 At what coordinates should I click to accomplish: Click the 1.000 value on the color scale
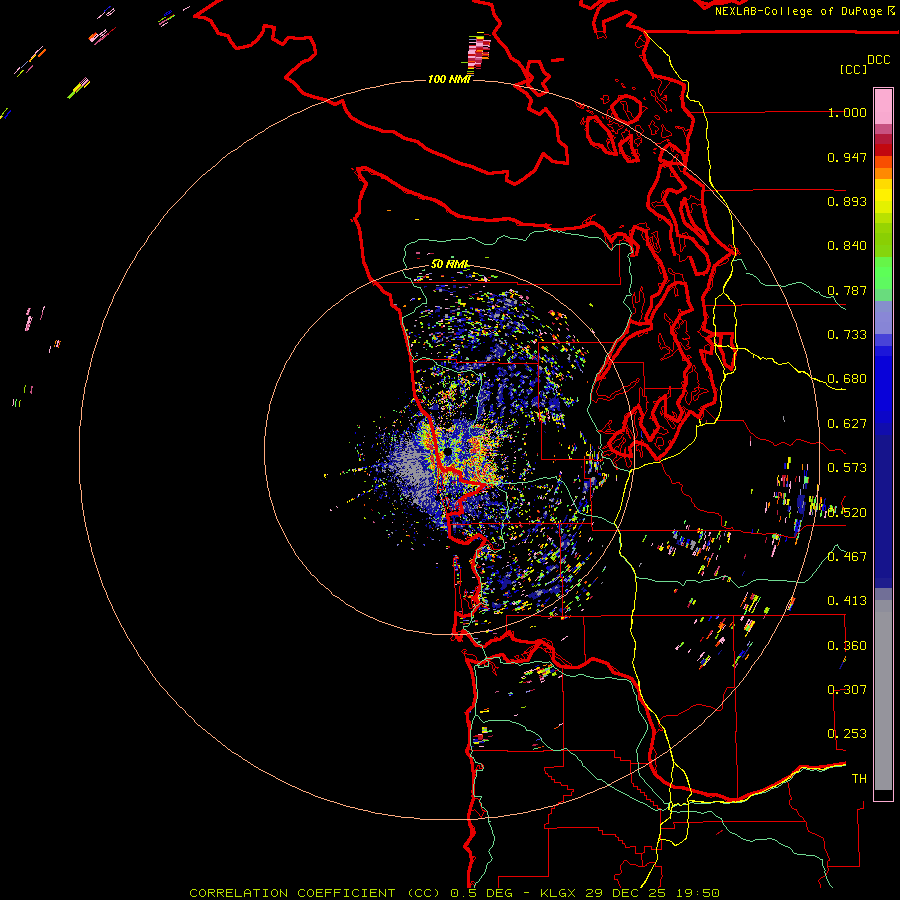point(847,112)
